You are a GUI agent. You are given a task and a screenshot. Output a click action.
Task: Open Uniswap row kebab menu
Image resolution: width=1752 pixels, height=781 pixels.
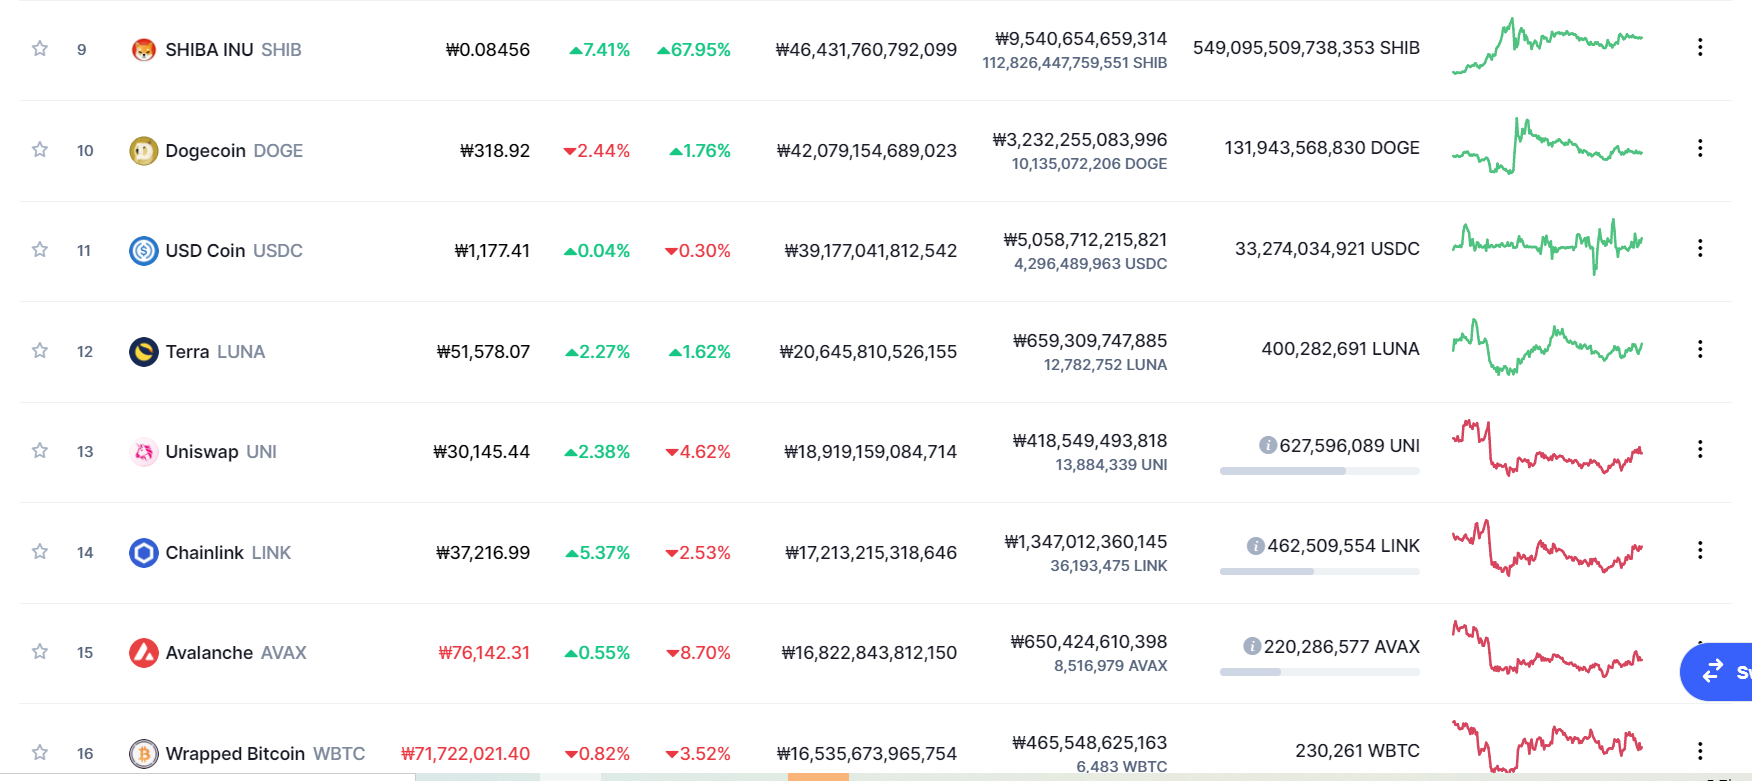pos(1700,449)
